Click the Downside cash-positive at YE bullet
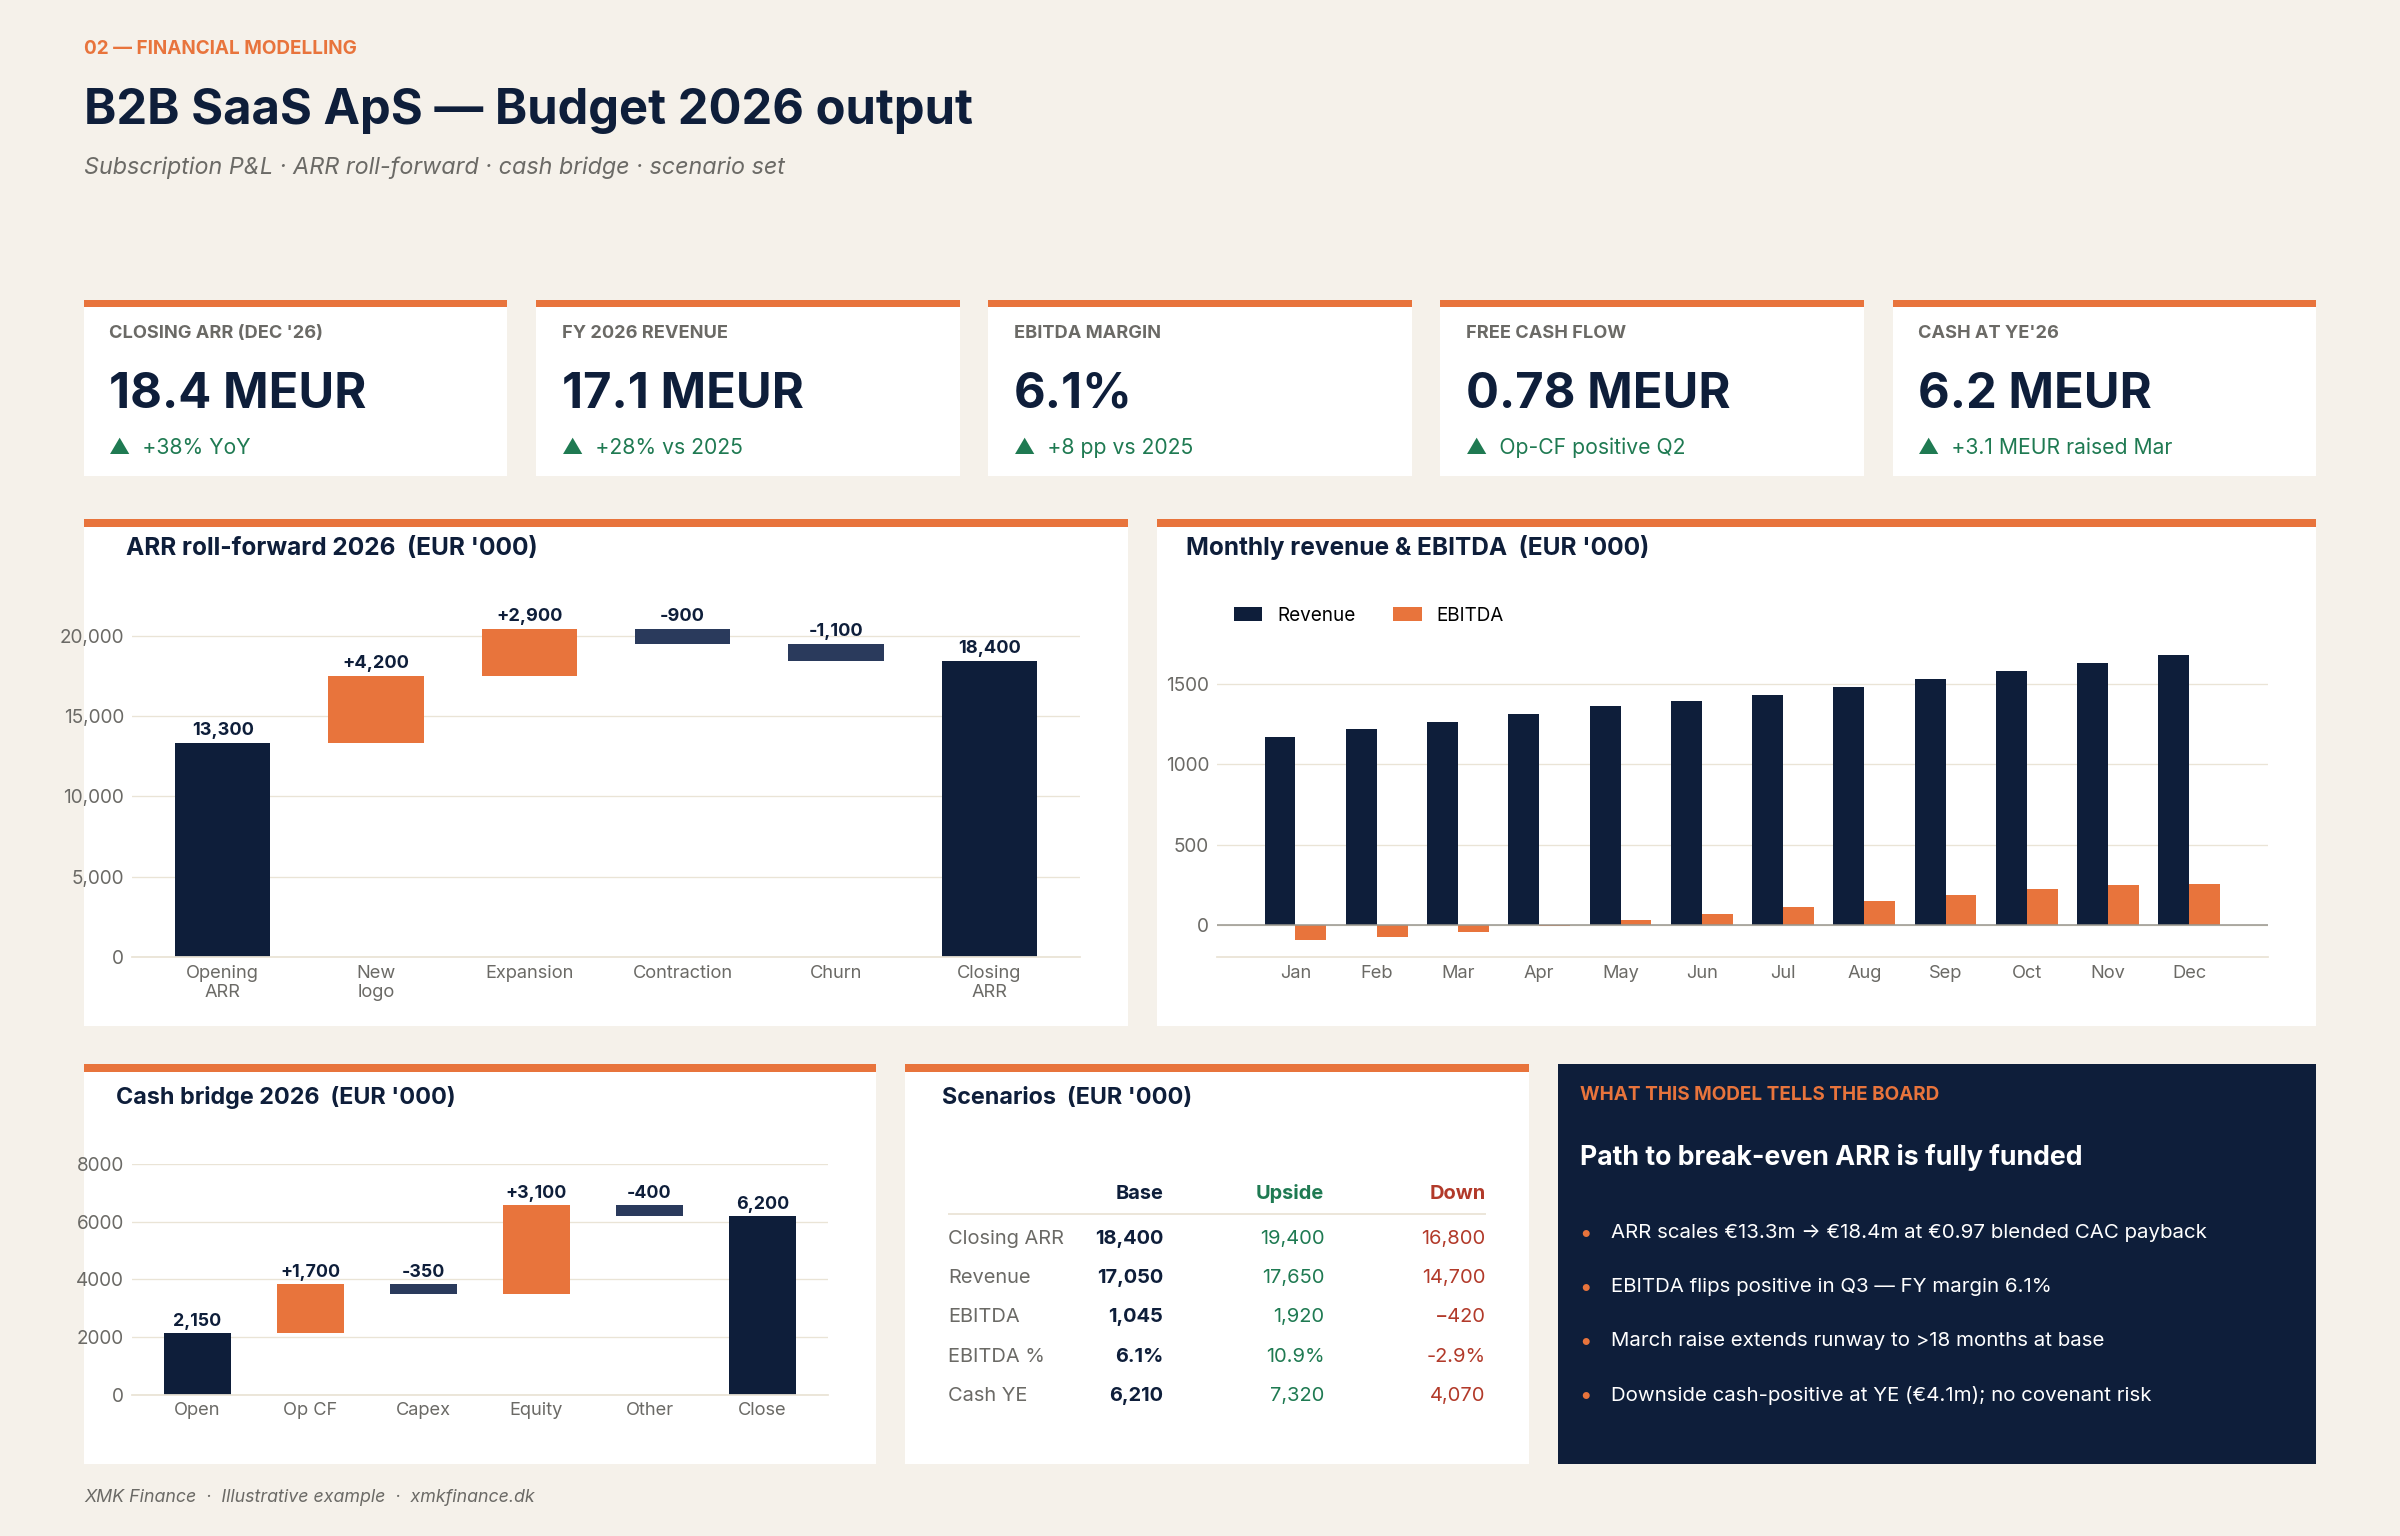 click(x=1880, y=1394)
